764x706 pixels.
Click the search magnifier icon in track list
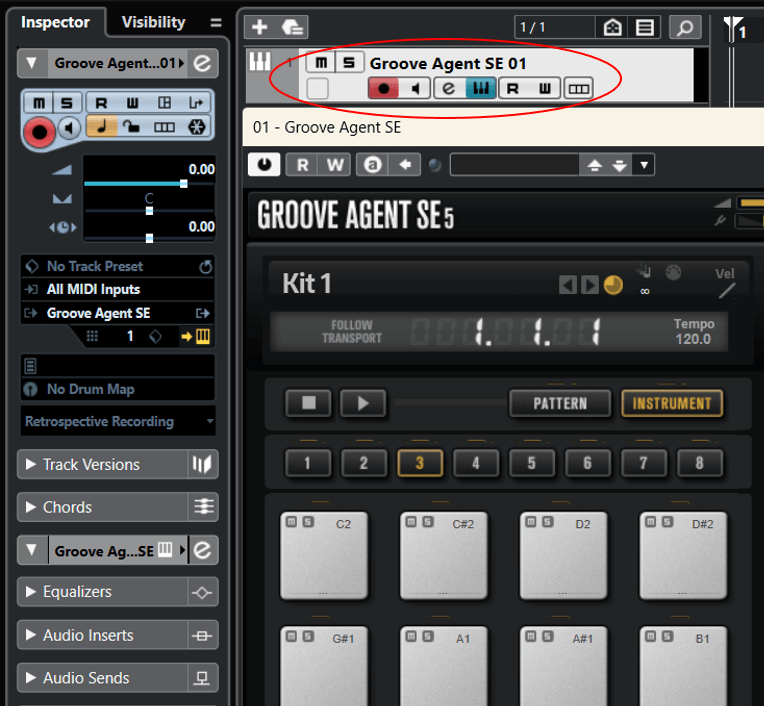click(684, 28)
